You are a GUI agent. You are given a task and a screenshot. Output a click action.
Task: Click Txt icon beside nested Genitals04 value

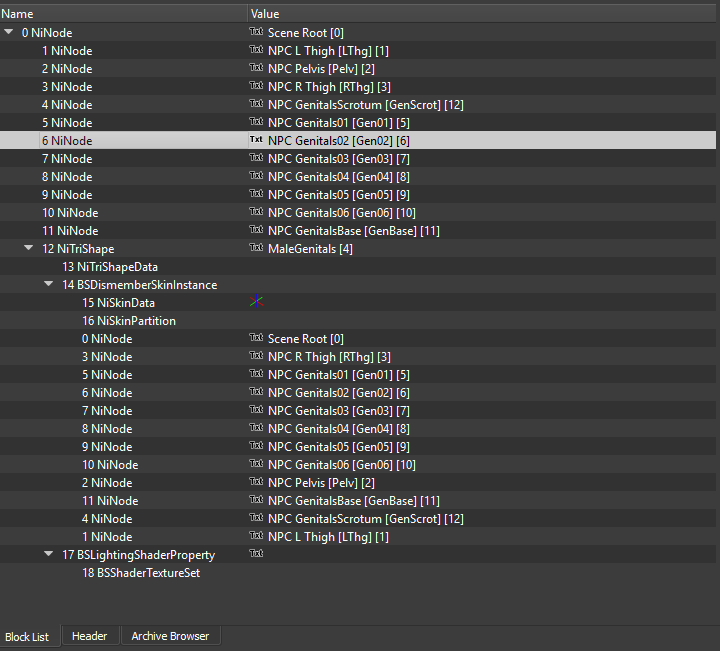tap(256, 427)
